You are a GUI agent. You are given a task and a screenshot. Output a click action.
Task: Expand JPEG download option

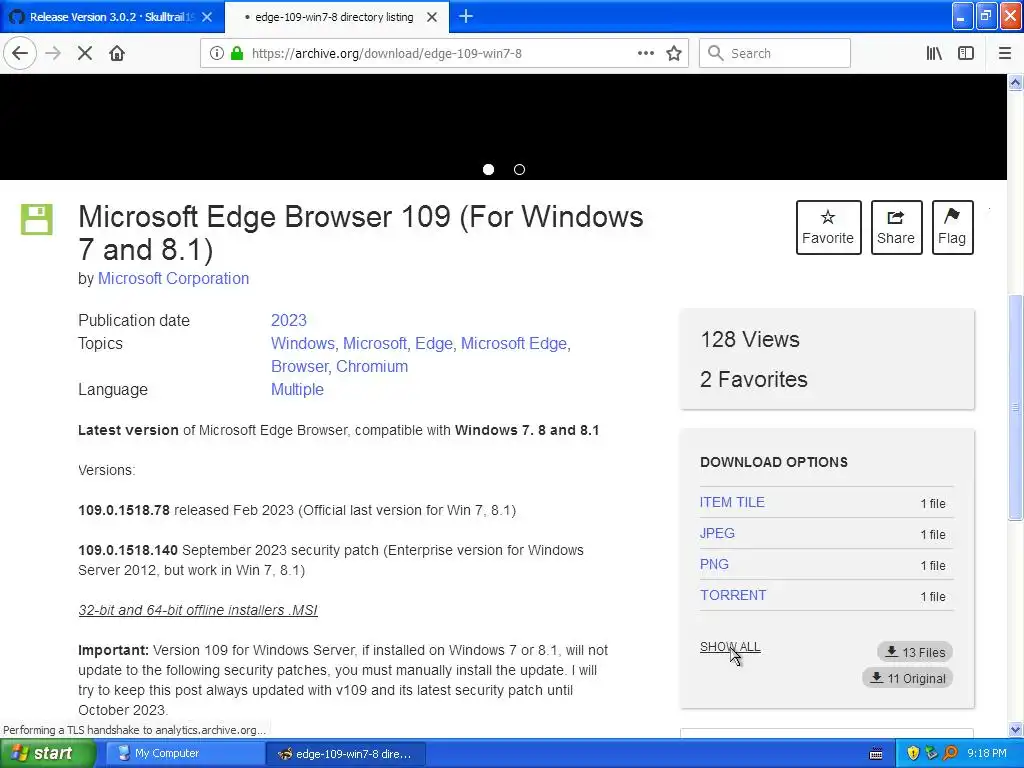717,534
